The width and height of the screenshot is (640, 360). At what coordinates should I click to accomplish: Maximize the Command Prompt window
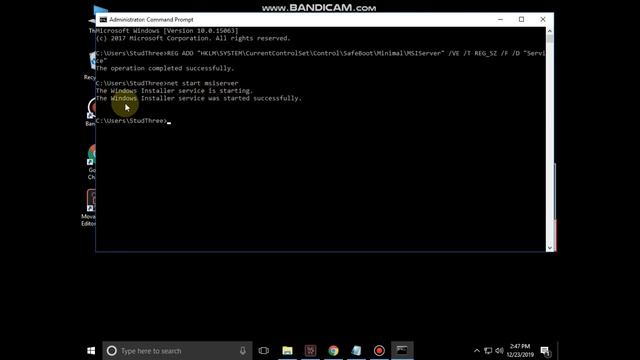click(x=522, y=20)
